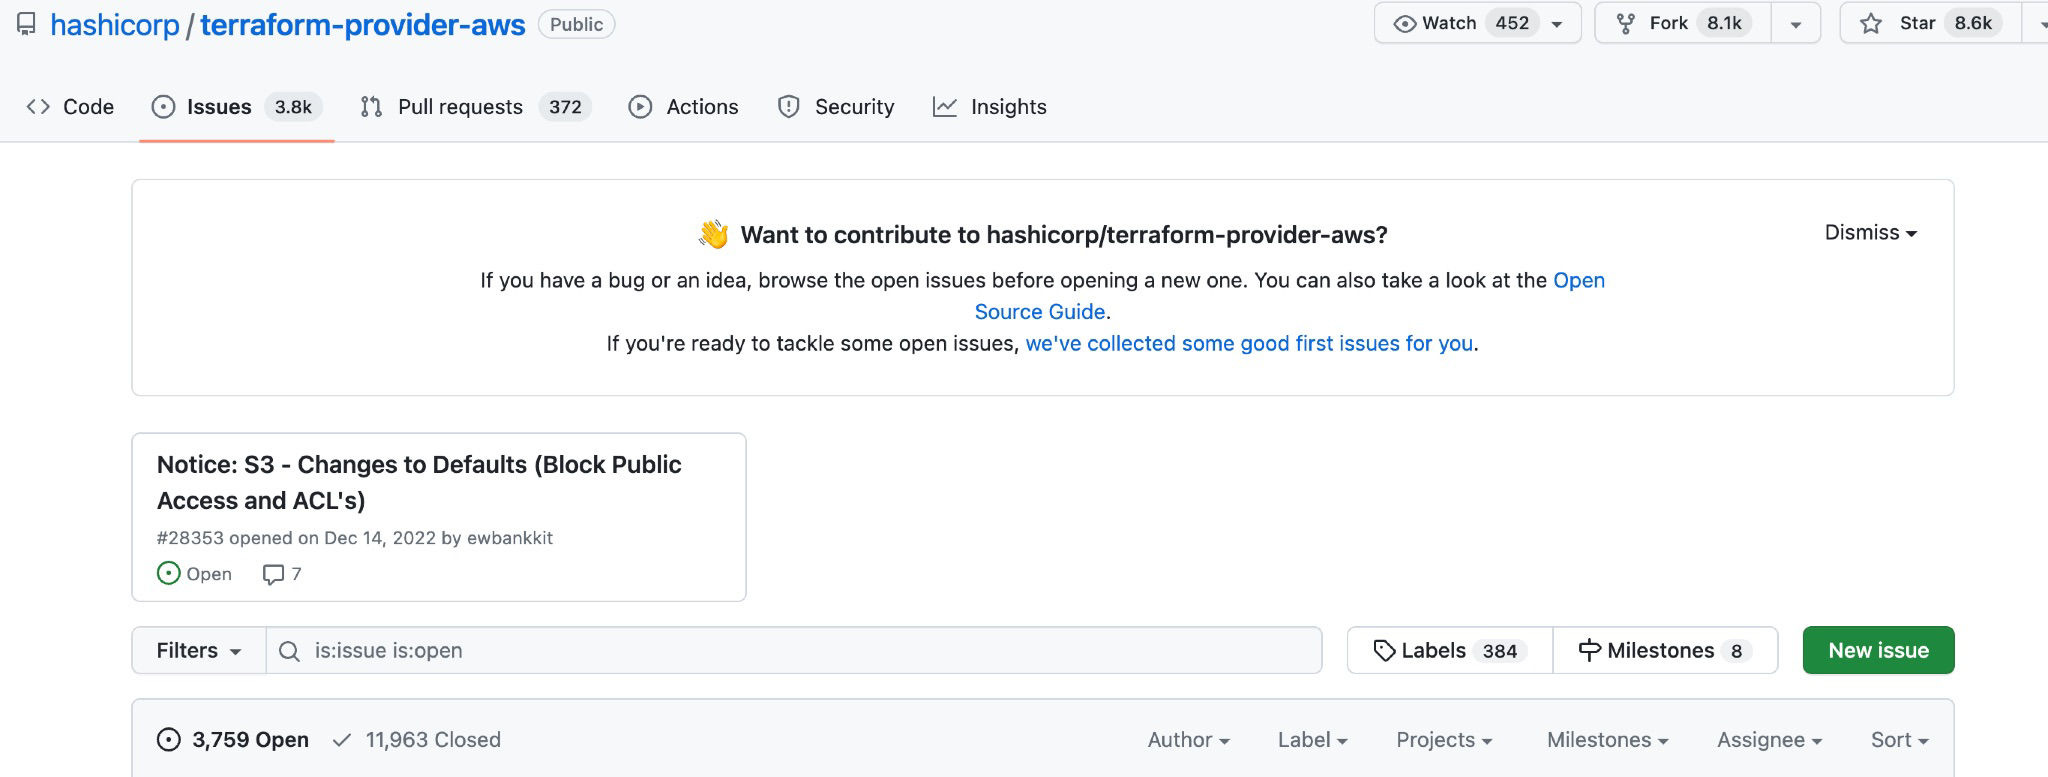The height and width of the screenshot is (777, 2048).
Task: Click the Labels tag icon
Action: [1384, 650]
